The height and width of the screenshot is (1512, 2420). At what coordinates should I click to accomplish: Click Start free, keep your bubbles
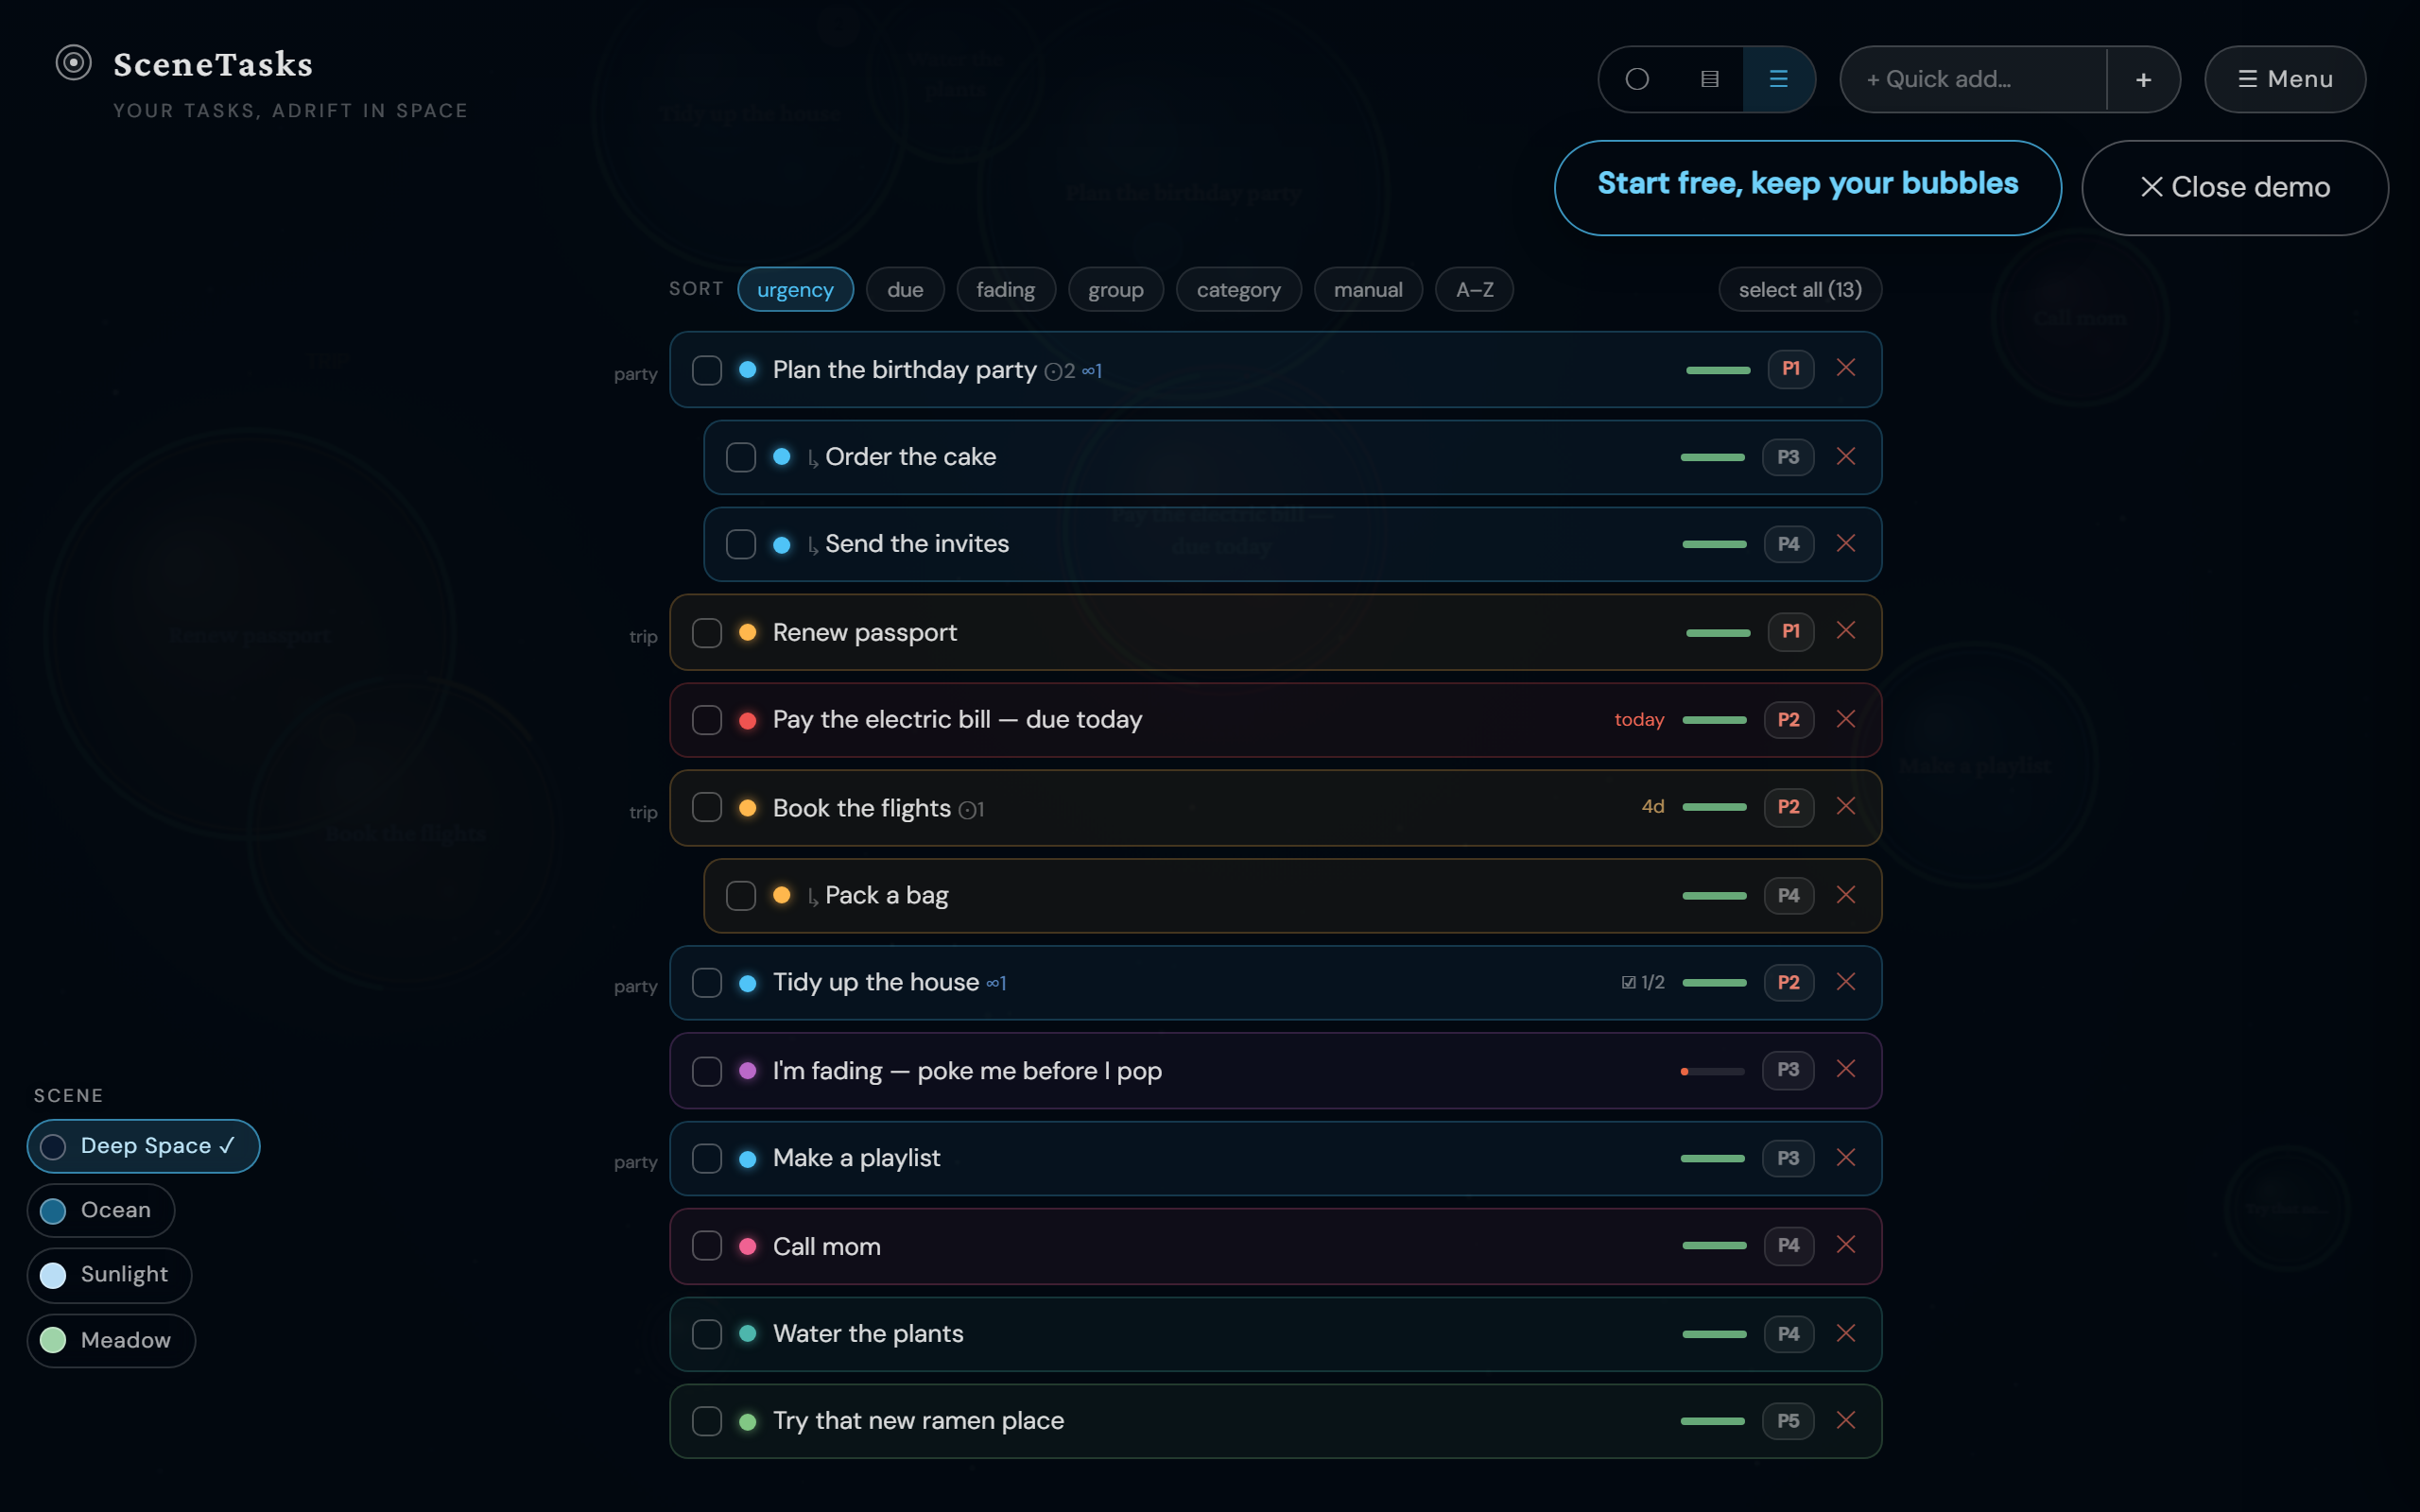(x=1807, y=188)
